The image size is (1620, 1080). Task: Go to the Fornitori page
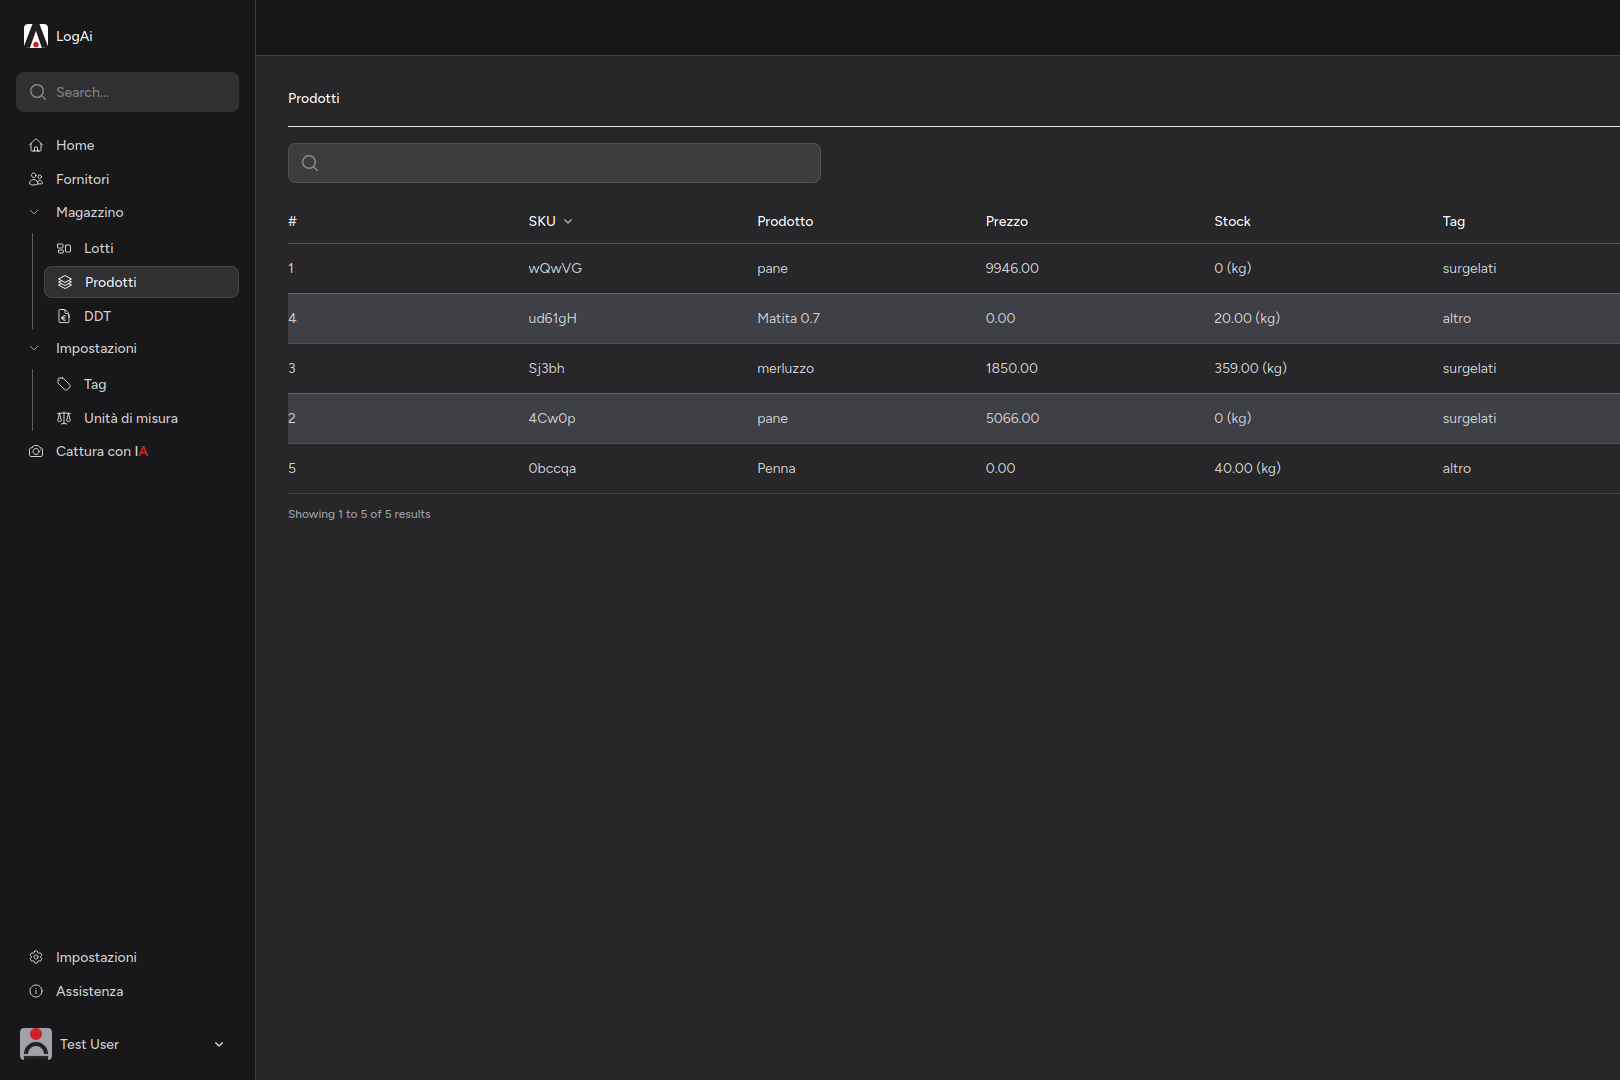click(x=82, y=179)
